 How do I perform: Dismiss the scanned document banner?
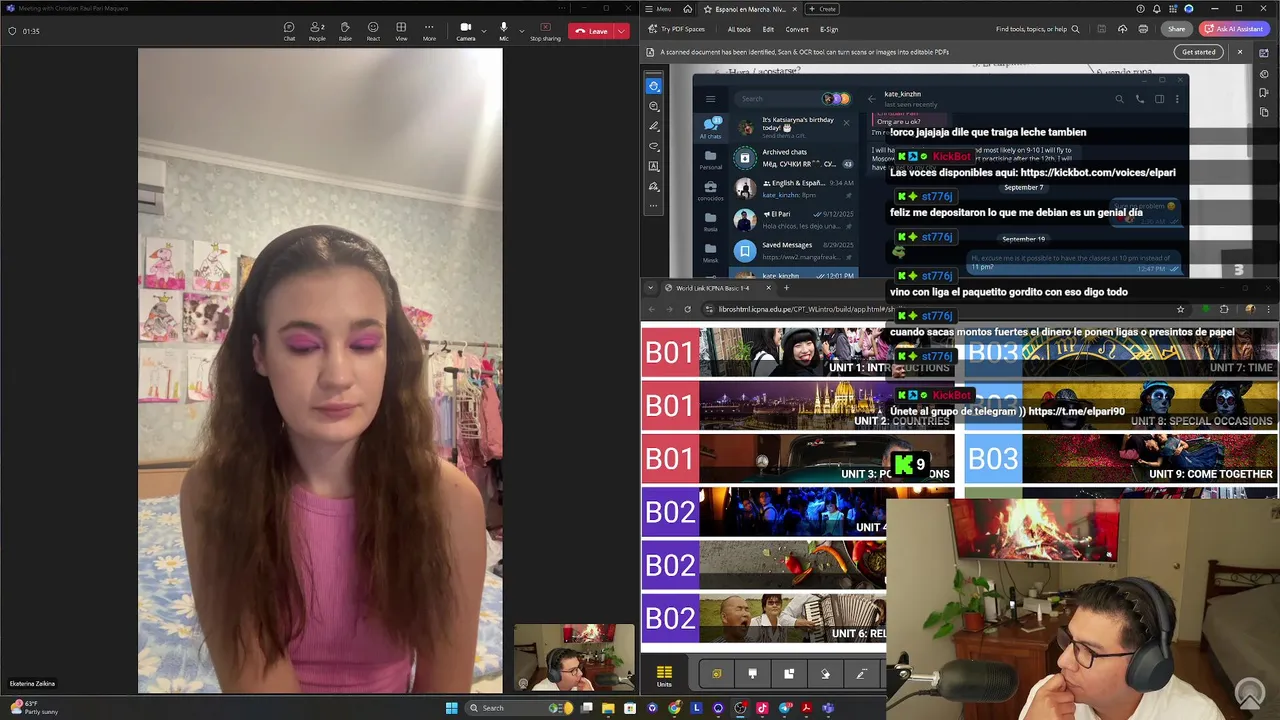[1240, 52]
